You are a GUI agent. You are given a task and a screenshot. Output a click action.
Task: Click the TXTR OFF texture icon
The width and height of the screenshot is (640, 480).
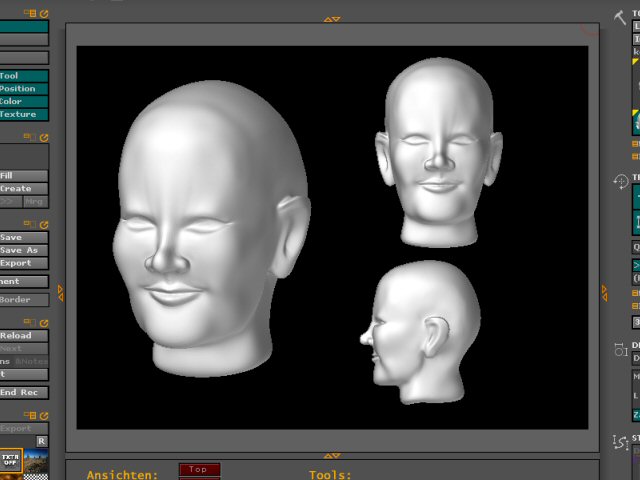[11, 461]
